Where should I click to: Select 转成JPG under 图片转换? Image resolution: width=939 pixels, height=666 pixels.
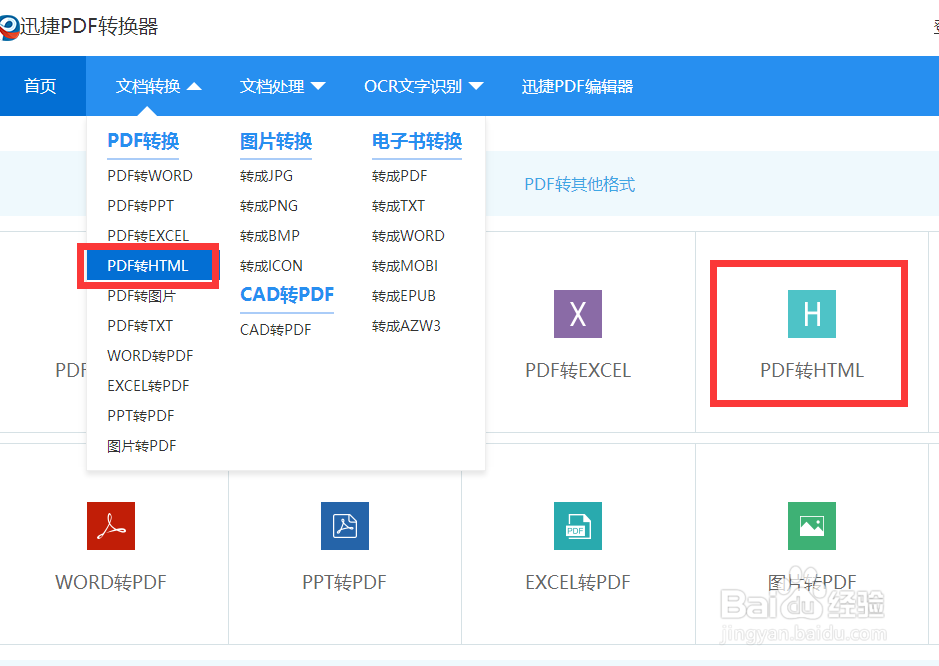(x=264, y=175)
